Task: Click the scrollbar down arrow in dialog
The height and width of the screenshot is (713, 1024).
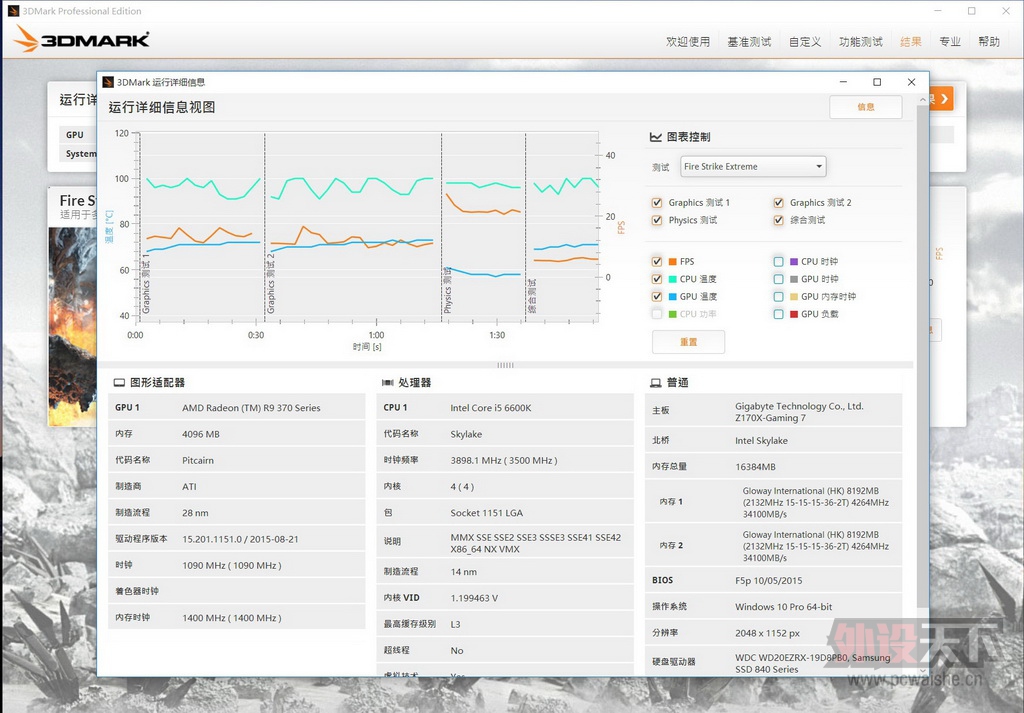Action: coord(922,671)
